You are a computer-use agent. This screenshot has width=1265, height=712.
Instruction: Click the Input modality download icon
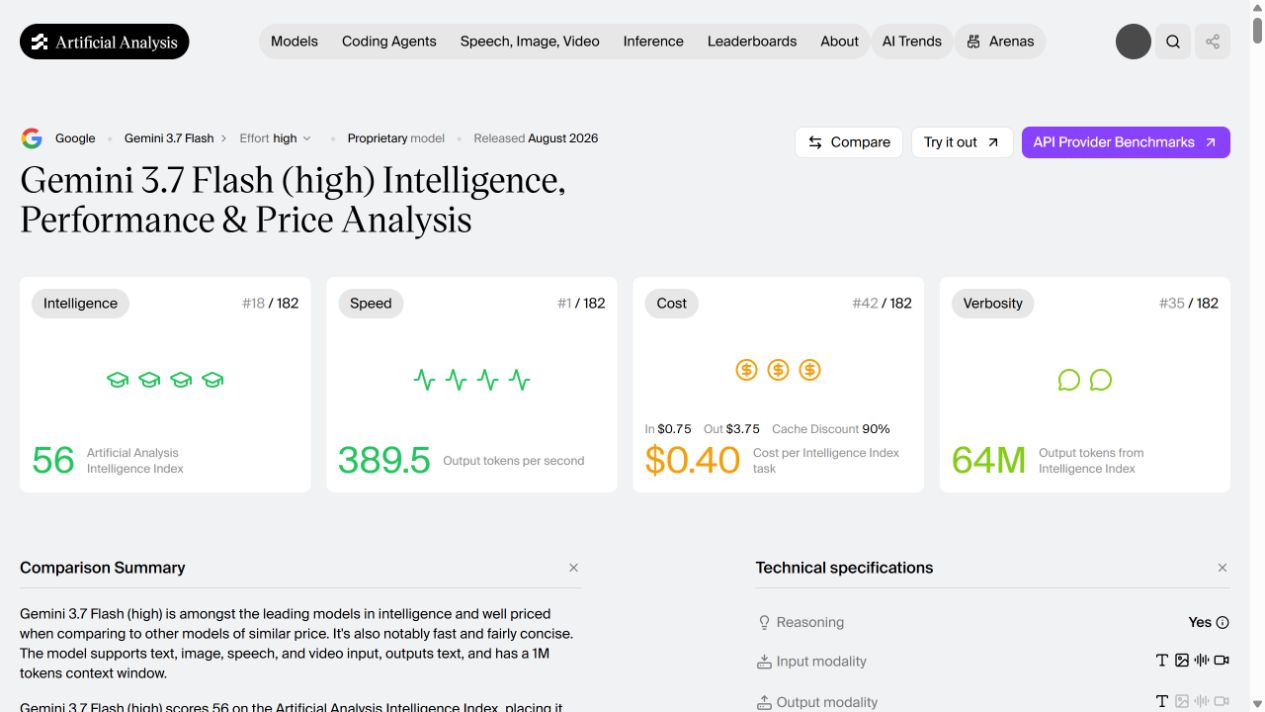(x=765, y=661)
